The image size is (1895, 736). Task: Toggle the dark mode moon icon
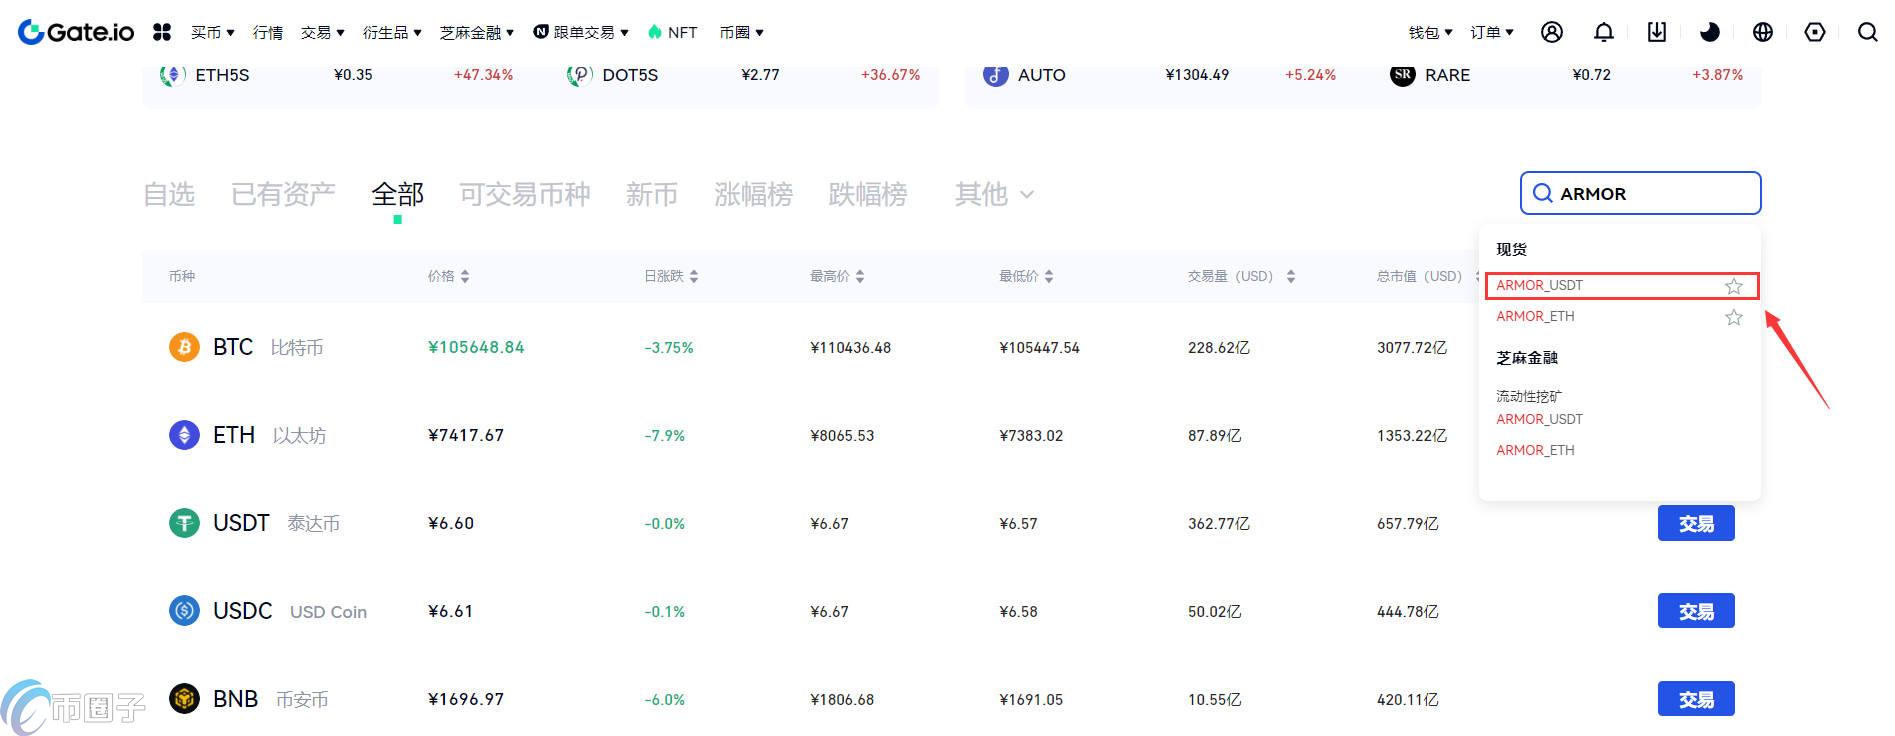(x=1710, y=32)
